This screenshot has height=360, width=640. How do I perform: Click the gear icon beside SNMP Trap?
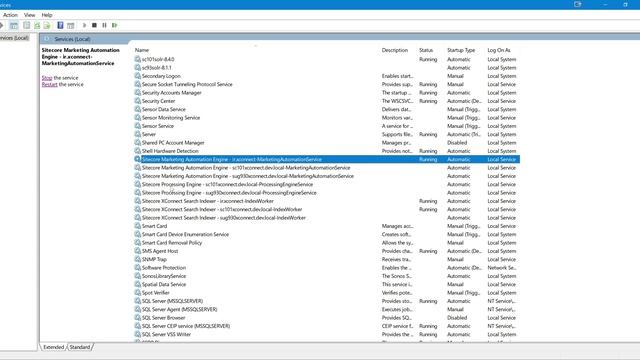pyautogui.click(x=138, y=259)
